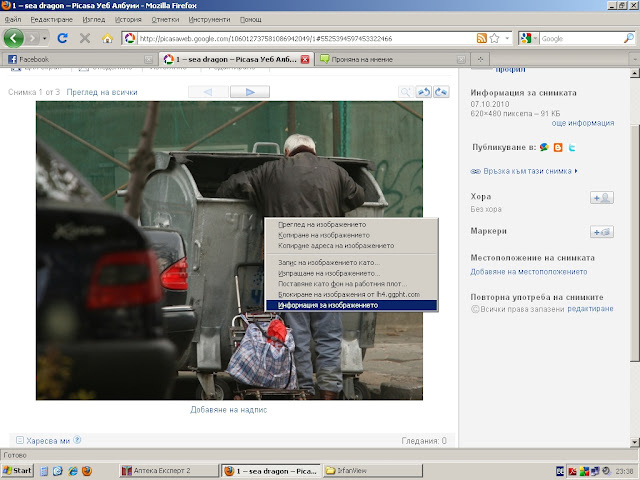640x480 pixels.
Task: Click Добавяне на надпис caption link
Action: [229, 410]
